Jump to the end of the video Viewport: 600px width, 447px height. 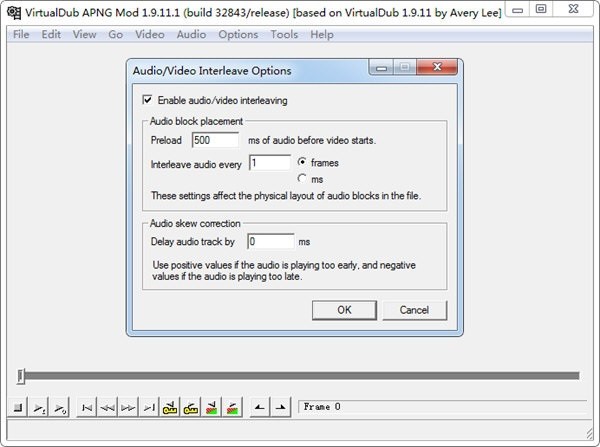(149, 408)
